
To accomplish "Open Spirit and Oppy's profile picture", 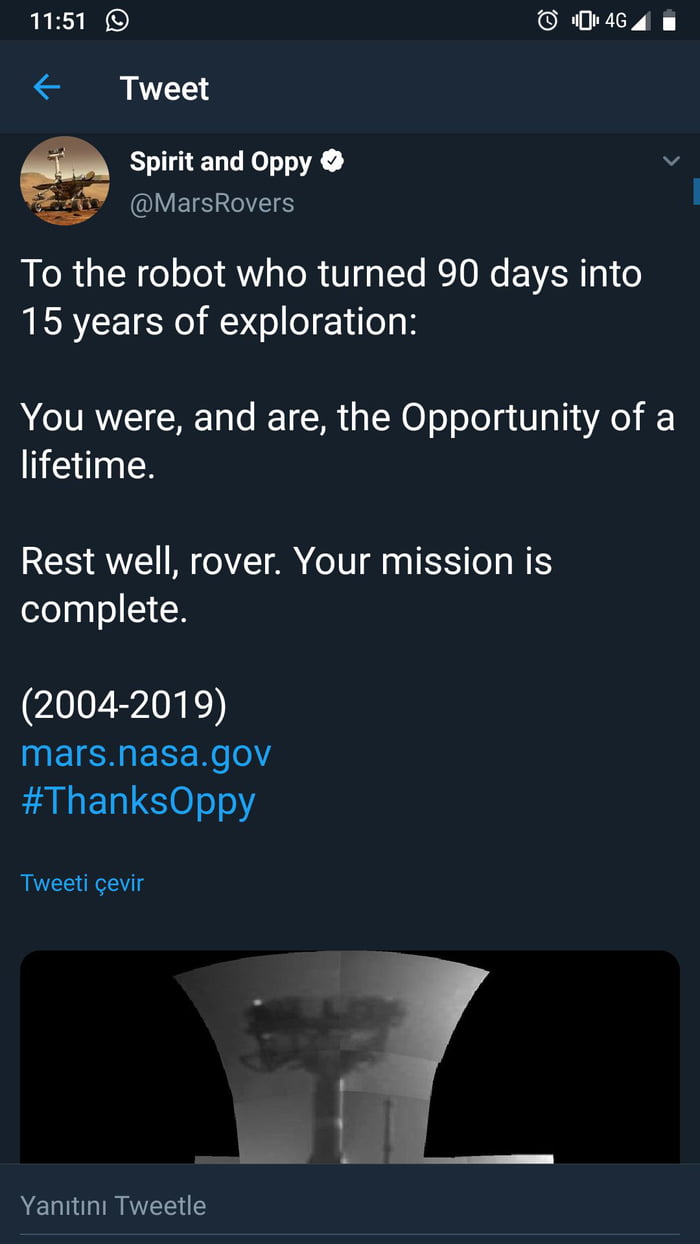I will pos(64,181).
